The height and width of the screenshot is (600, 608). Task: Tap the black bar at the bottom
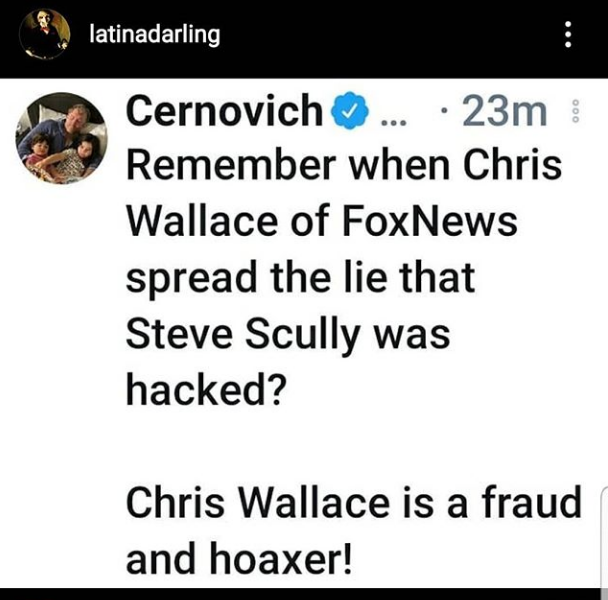304,594
